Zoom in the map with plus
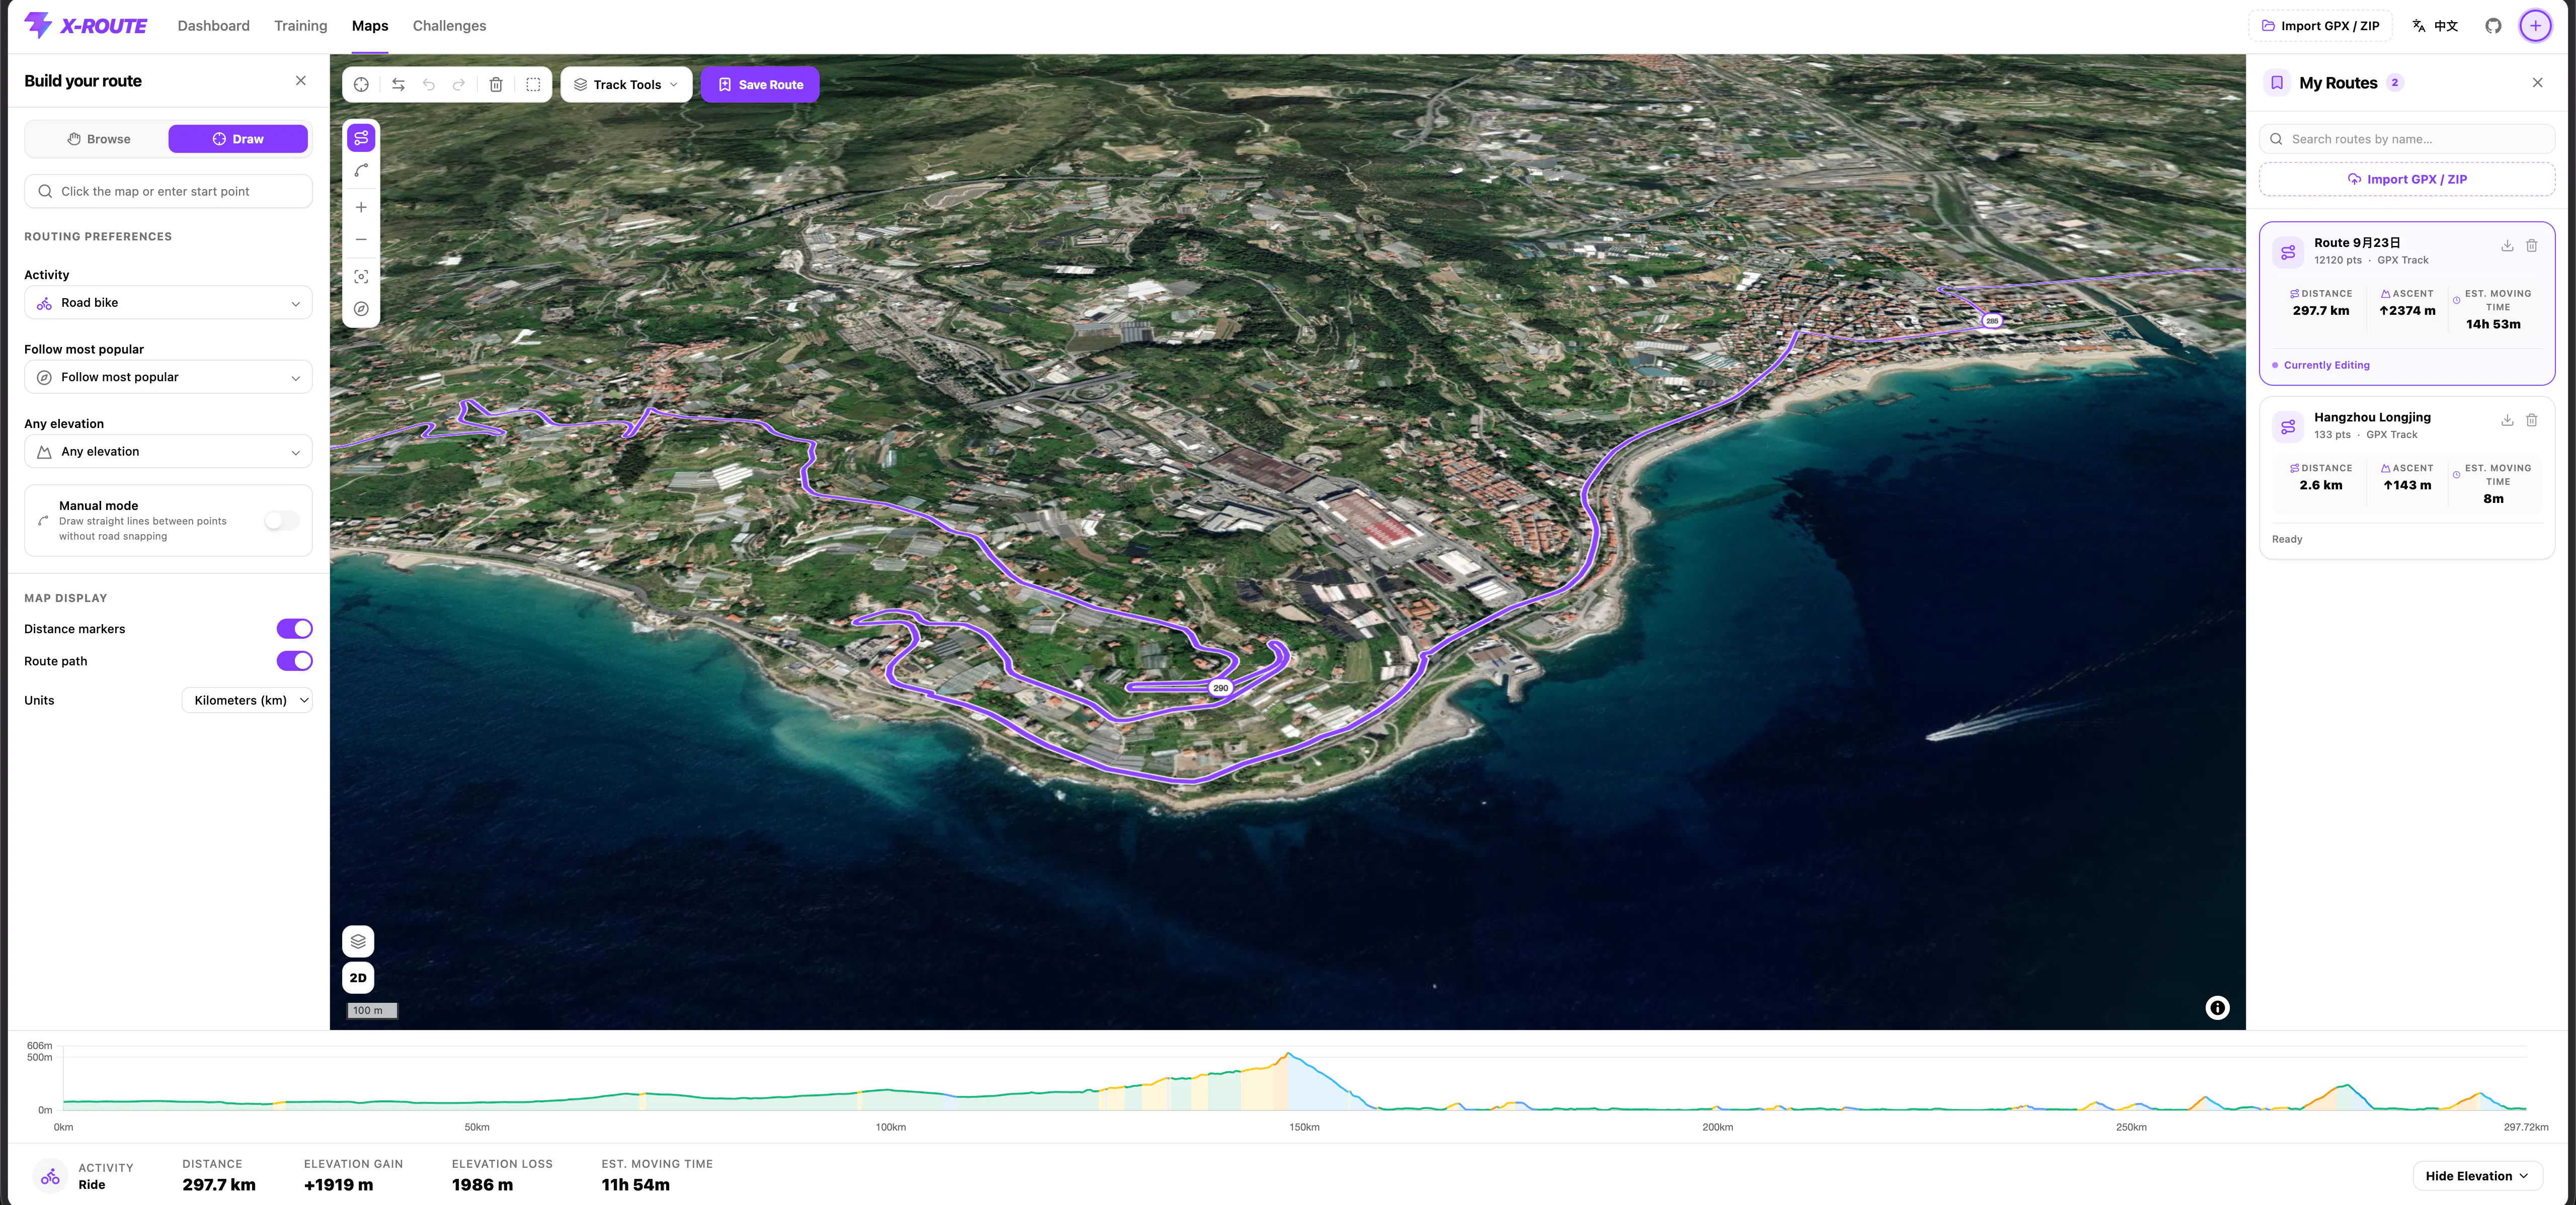This screenshot has width=2576, height=1205. click(361, 207)
